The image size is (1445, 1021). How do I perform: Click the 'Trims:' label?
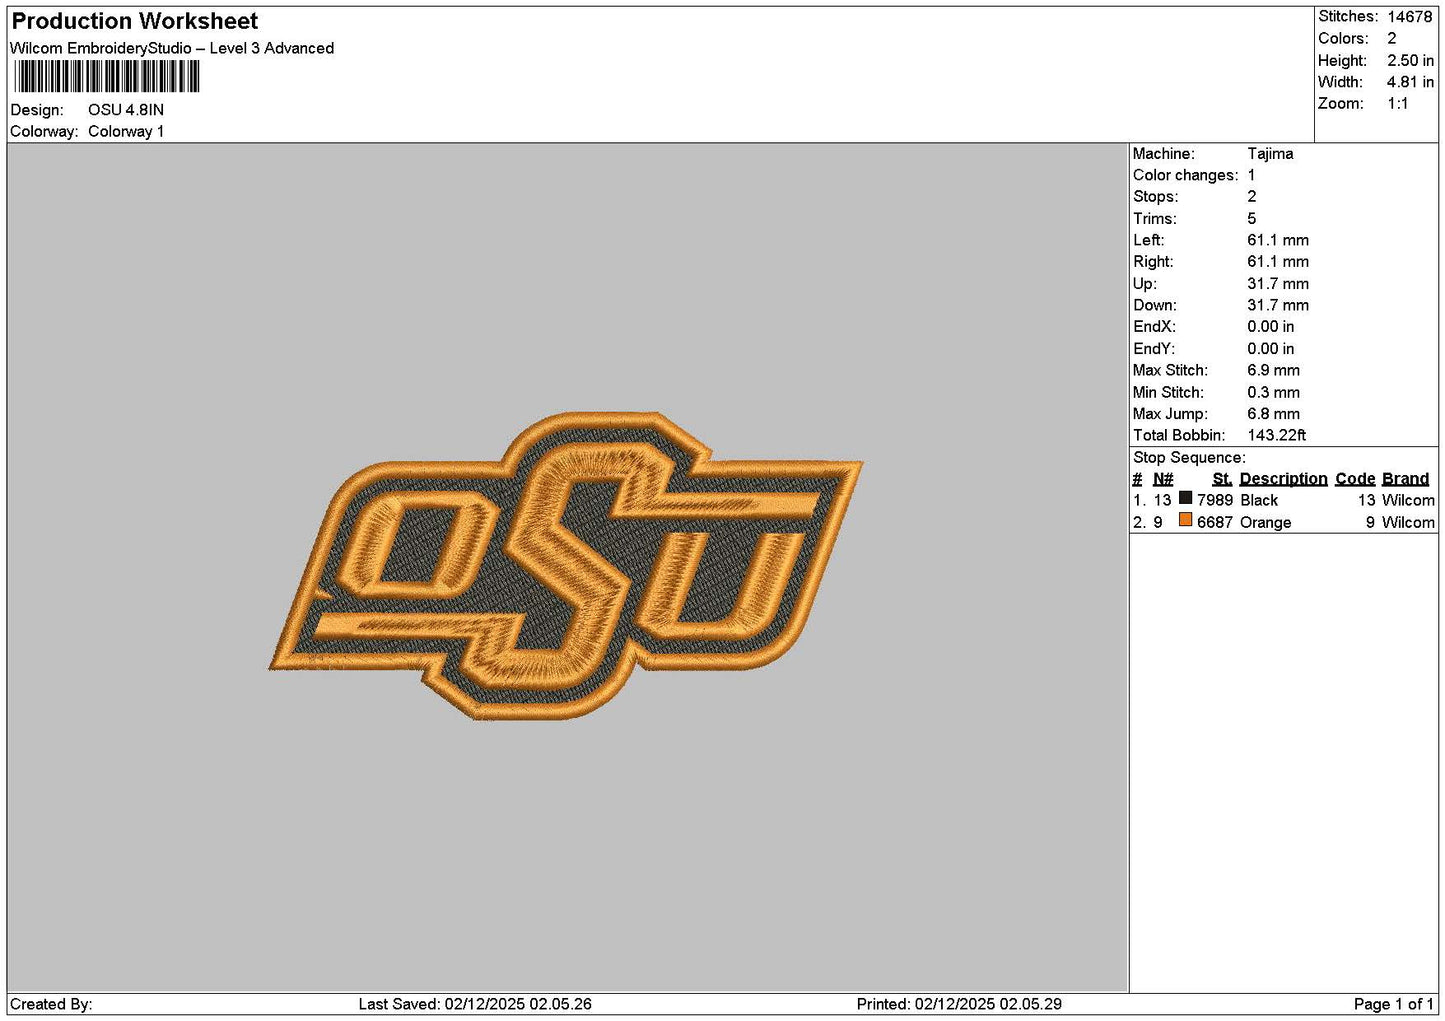[1155, 219]
